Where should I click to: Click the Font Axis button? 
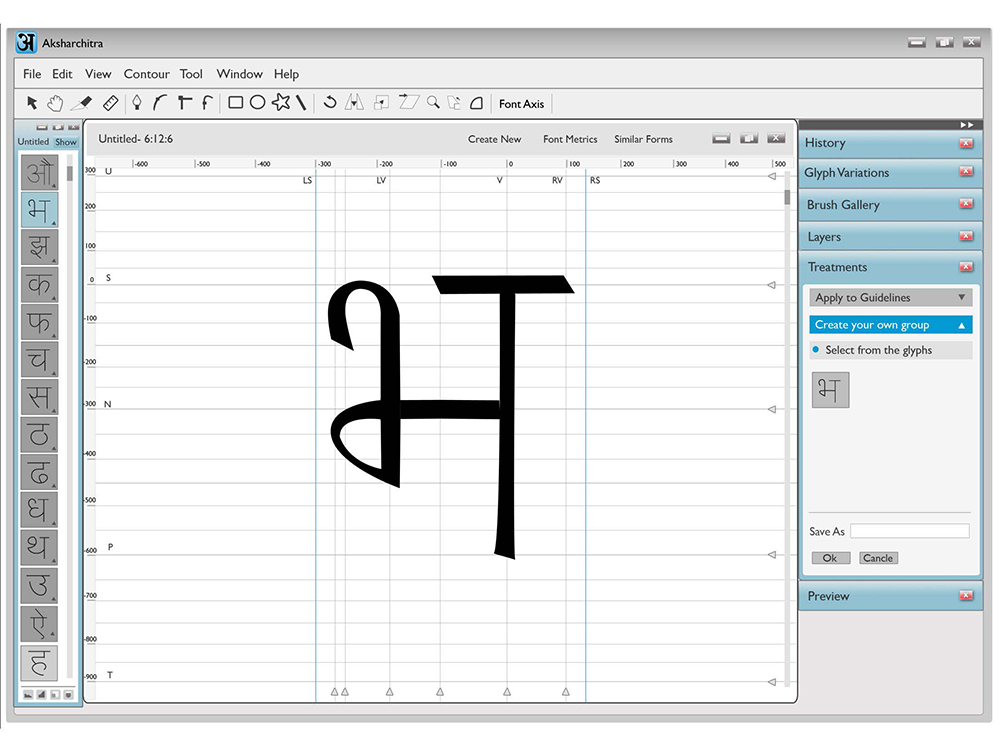(521, 104)
